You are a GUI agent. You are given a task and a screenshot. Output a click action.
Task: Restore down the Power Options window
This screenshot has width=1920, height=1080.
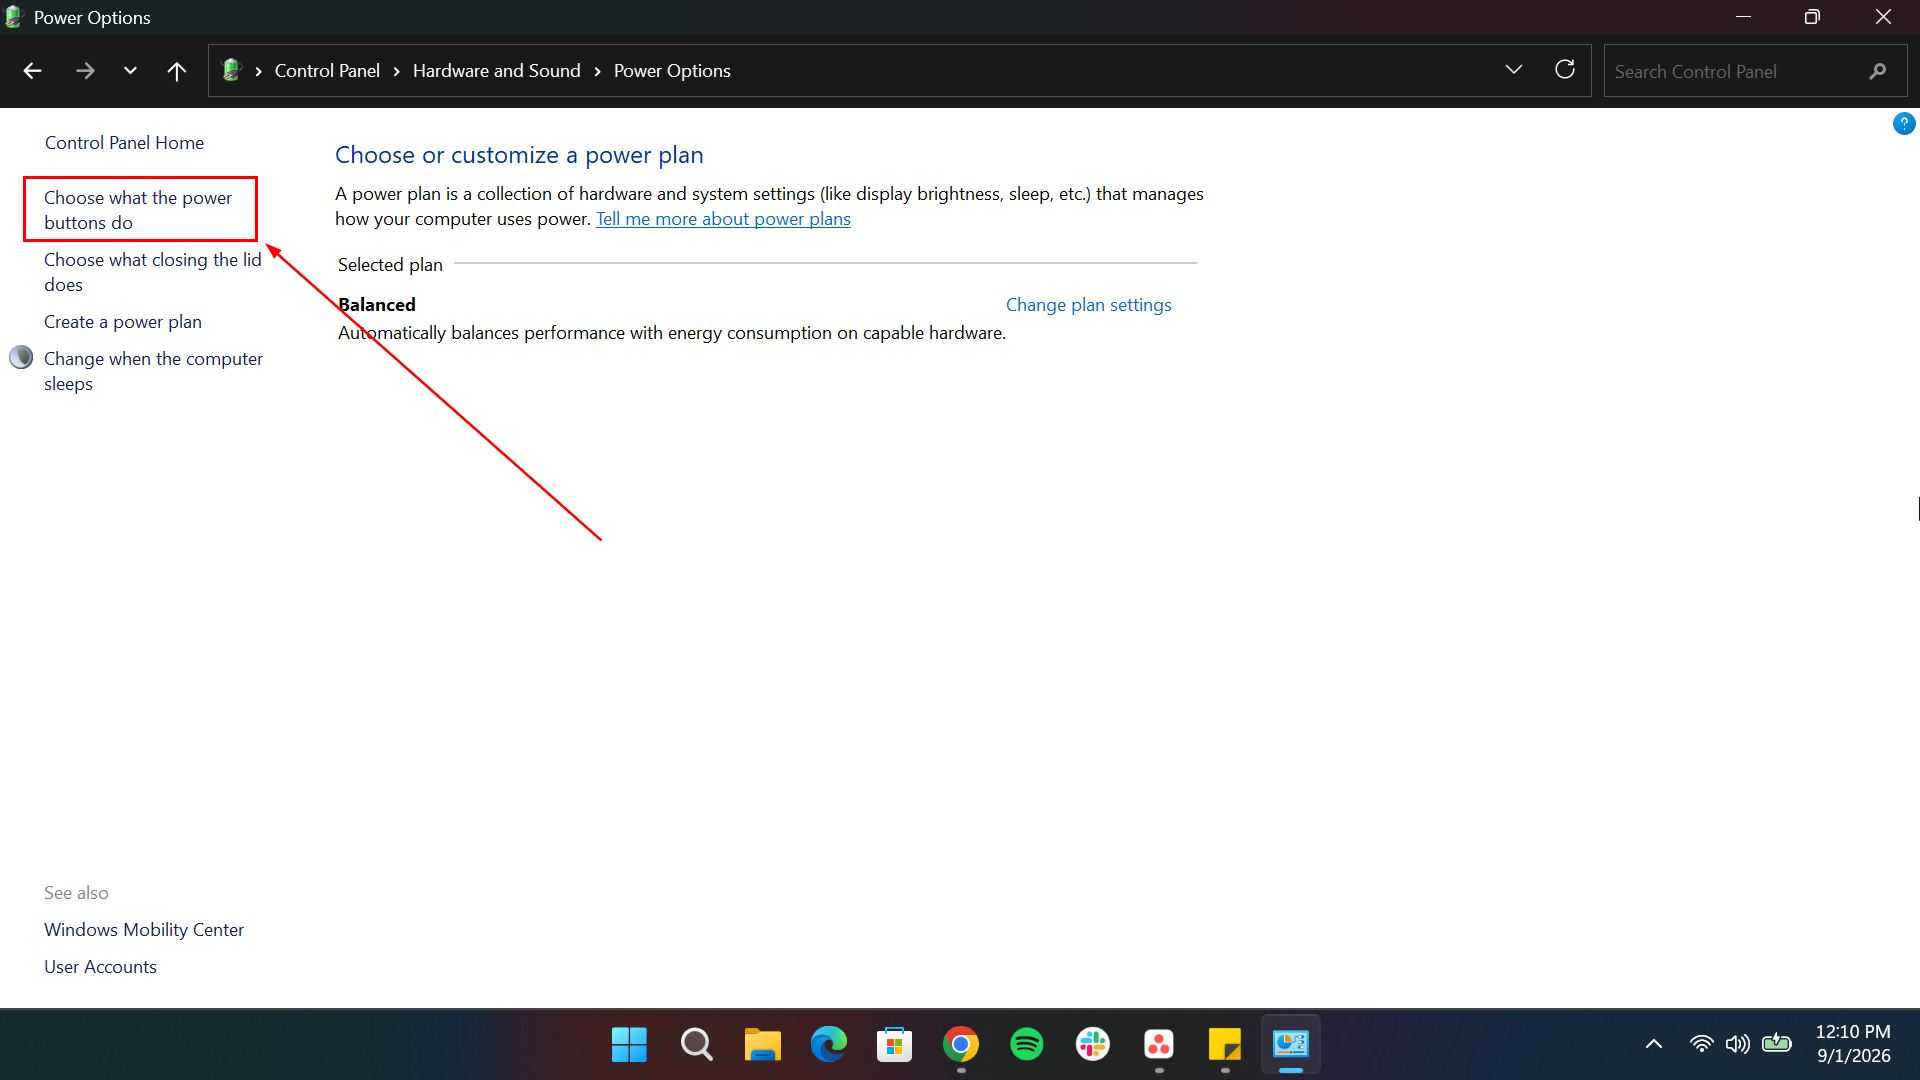pyautogui.click(x=1812, y=17)
